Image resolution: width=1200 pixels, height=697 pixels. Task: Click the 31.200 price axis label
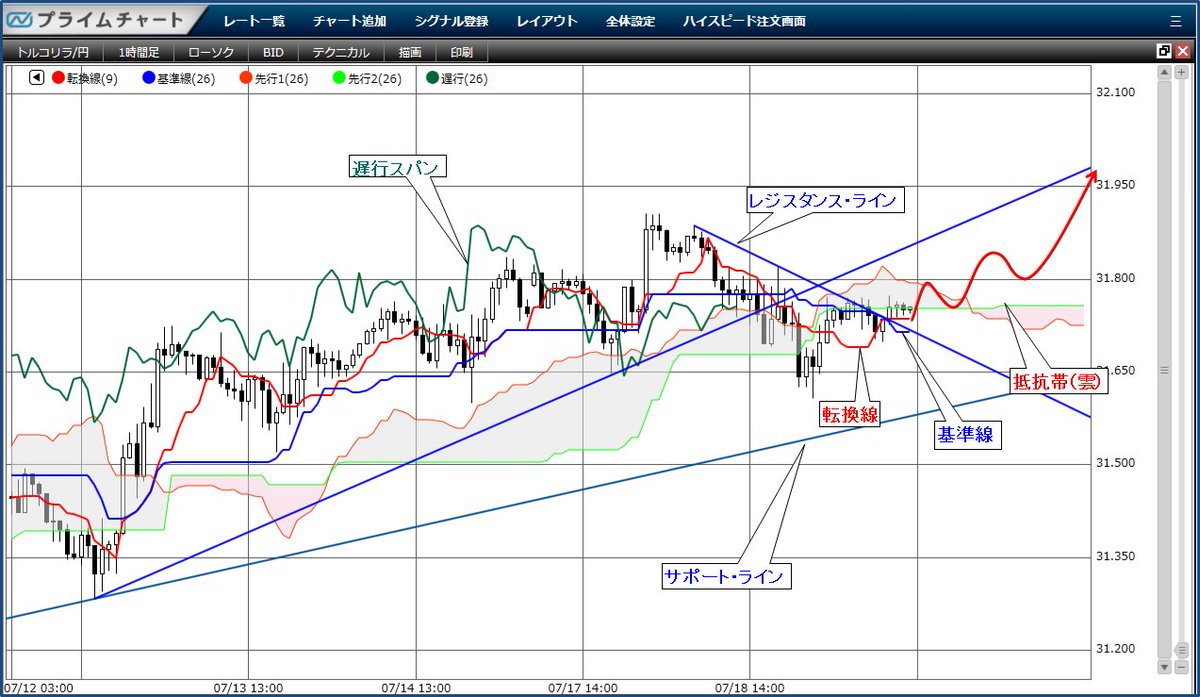coord(1115,649)
